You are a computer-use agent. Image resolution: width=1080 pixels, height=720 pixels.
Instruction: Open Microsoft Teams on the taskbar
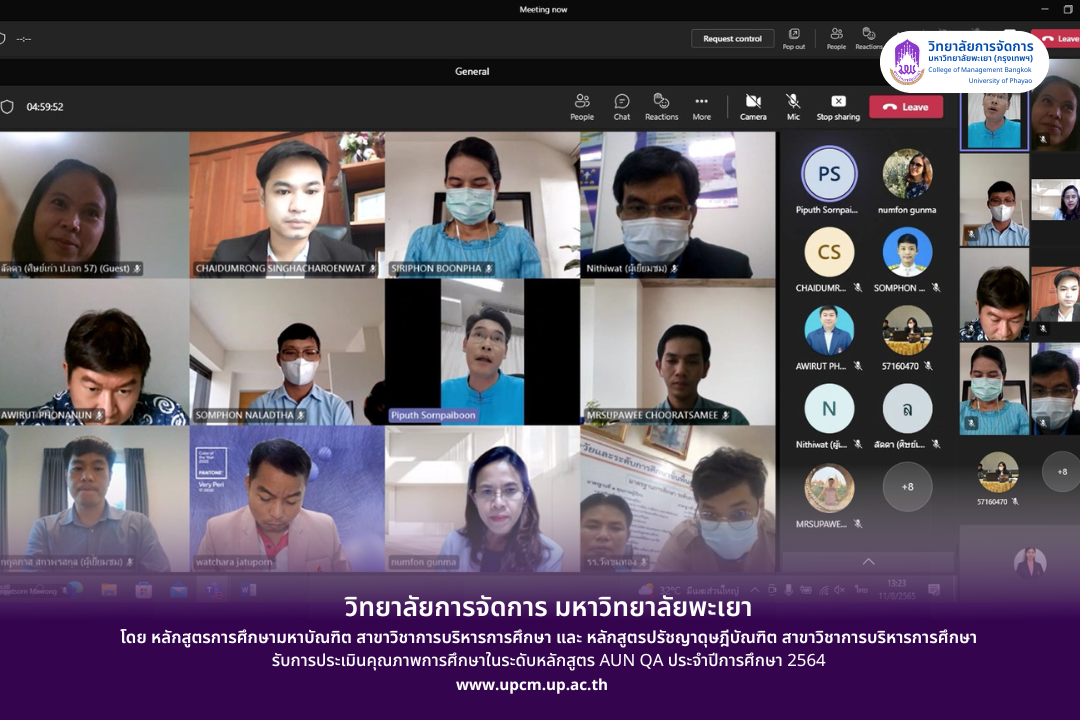[214, 590]
